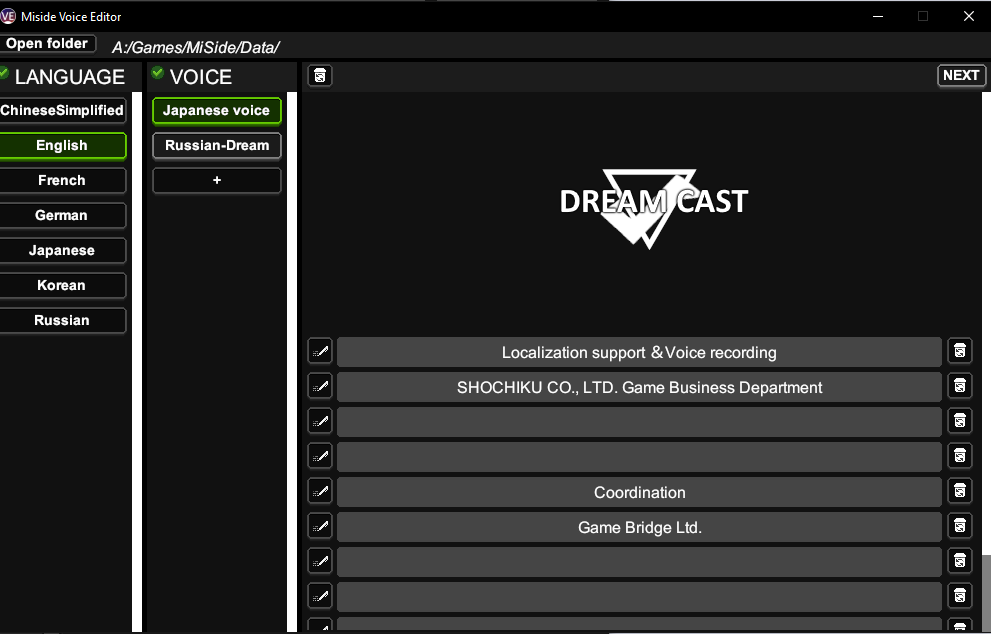Edit the Localization support & Voice recording line
This screenshot has height=634, width=991.
[320, 351]
